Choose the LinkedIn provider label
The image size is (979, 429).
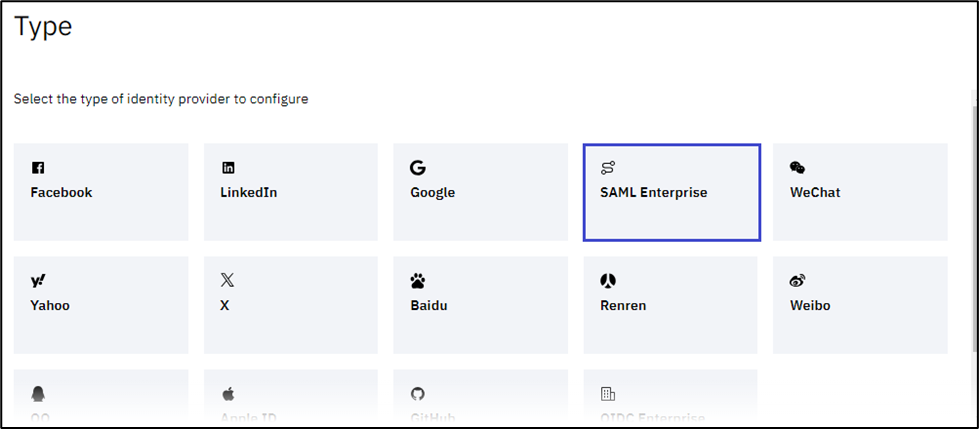(x=248, y=193)
